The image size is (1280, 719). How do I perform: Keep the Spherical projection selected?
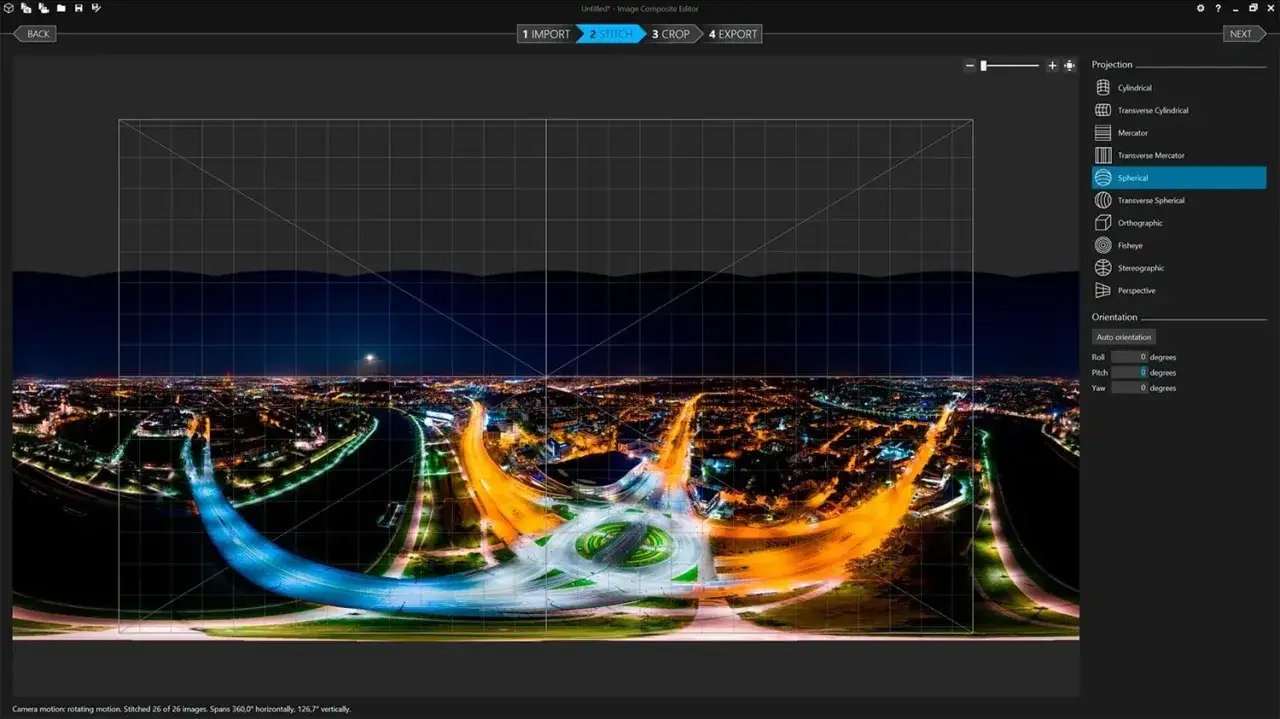click(1131, 177)
